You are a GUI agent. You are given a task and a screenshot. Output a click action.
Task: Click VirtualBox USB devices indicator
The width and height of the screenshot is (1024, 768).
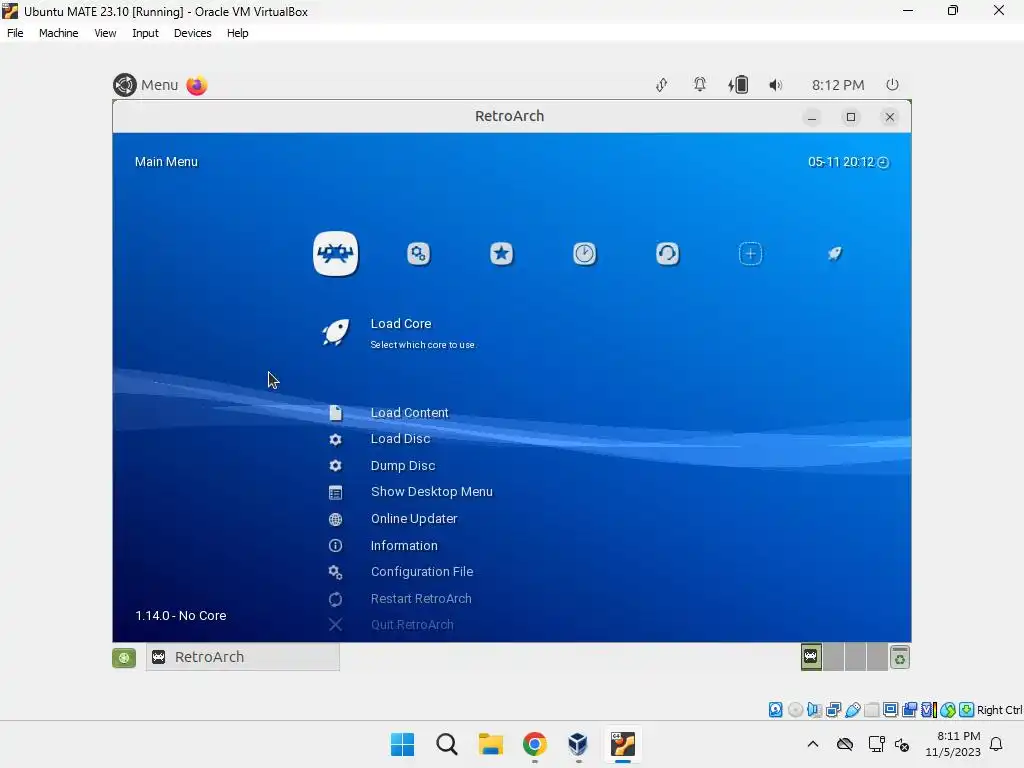click(x=852, y=710)
